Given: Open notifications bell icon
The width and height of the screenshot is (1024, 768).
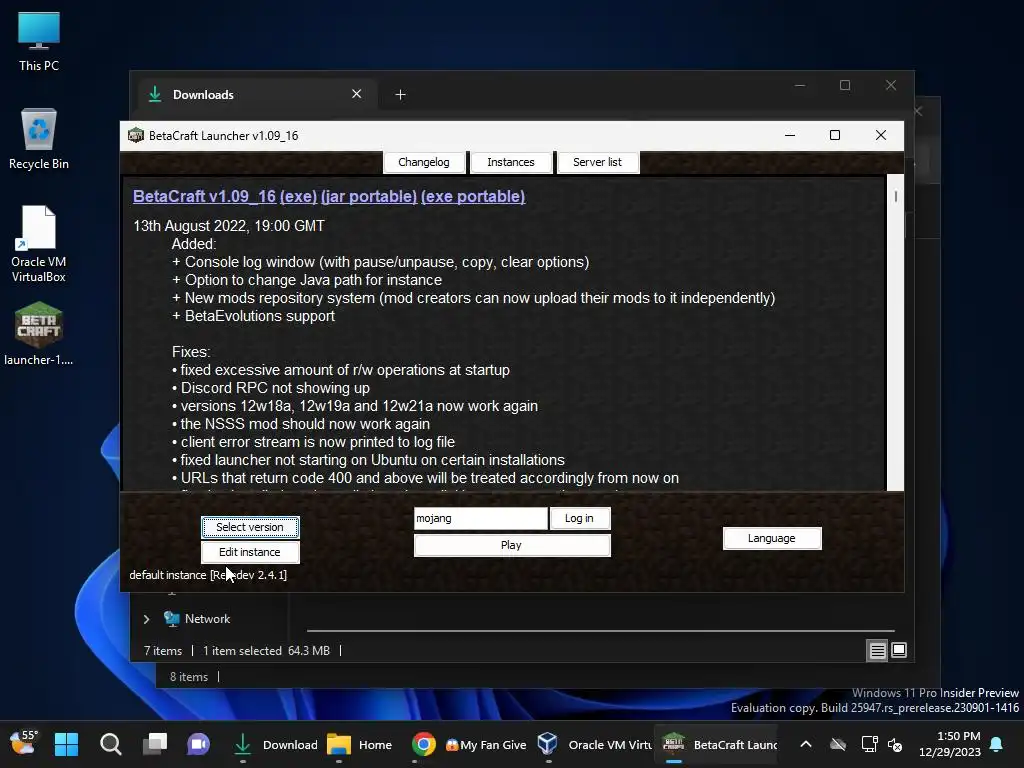Looking at the screenshot, I should (997, 744).
